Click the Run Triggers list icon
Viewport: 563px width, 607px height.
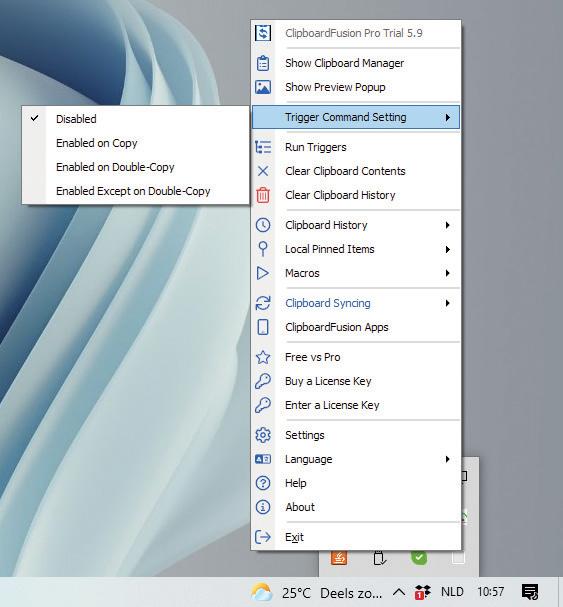click(x=263, y=147)
